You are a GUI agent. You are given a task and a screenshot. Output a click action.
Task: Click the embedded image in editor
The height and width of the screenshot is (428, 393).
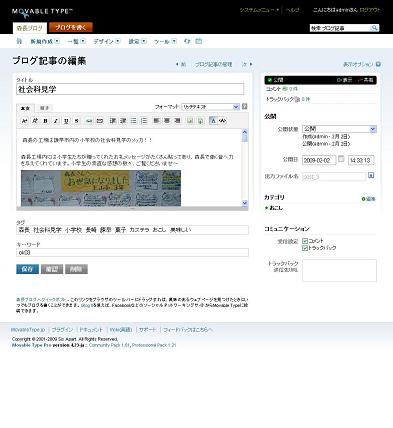(101, 188)
